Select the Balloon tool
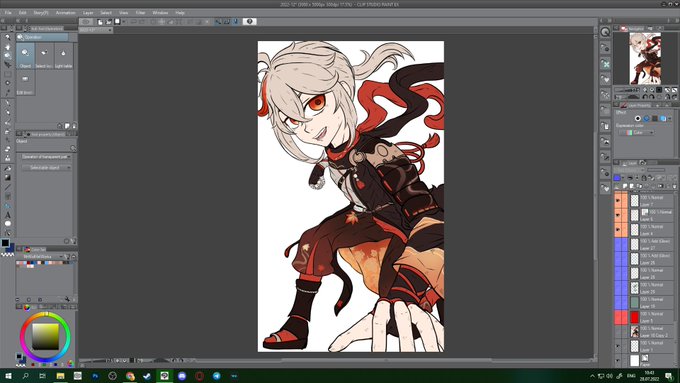The image size is (680, 383). coord(7,224)
